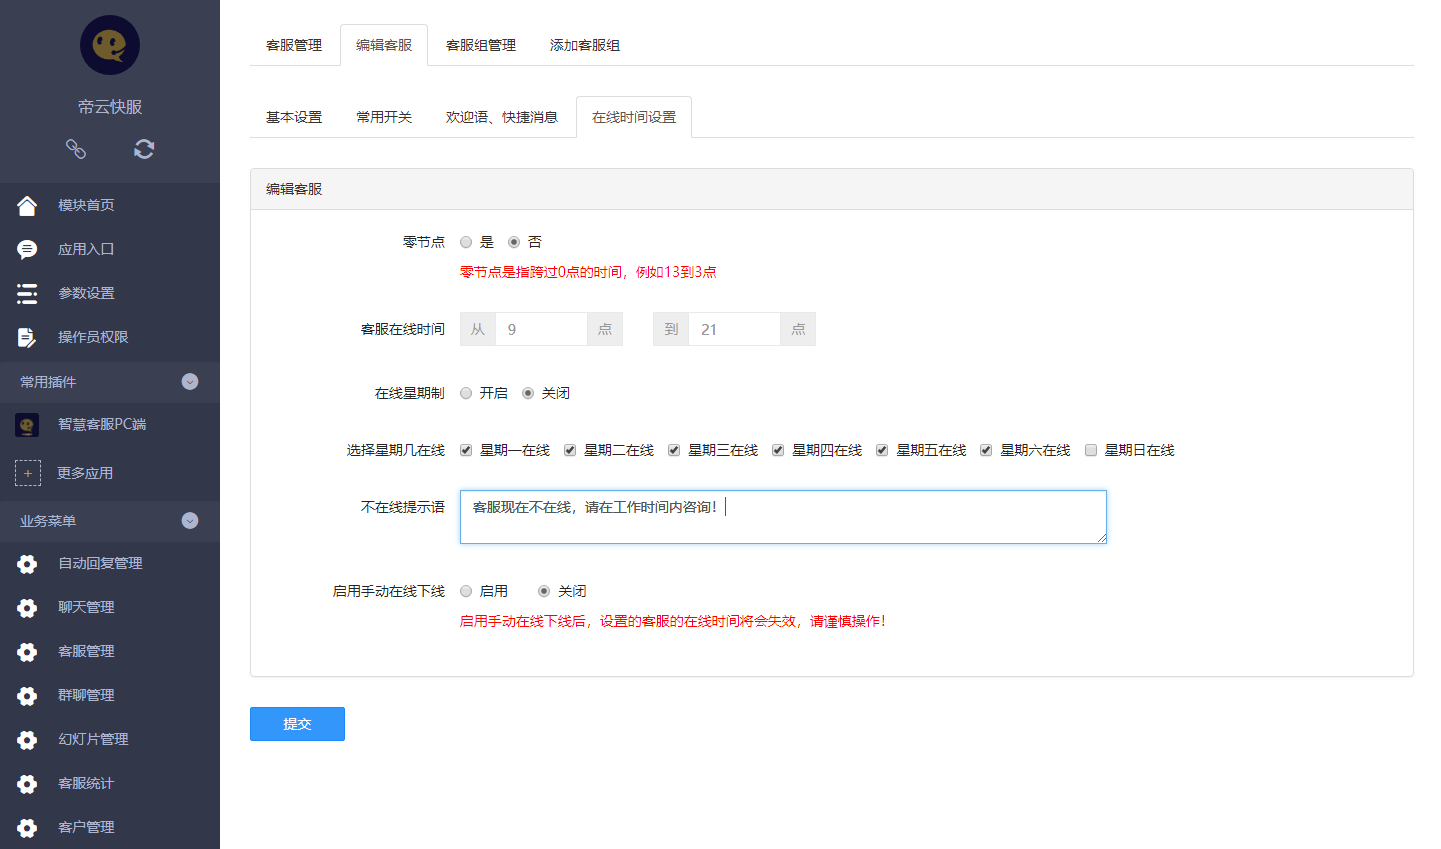Select 启用 for 启用手动在线下线
Screen dimensions: 1441x849
click(x=466, y=591)
